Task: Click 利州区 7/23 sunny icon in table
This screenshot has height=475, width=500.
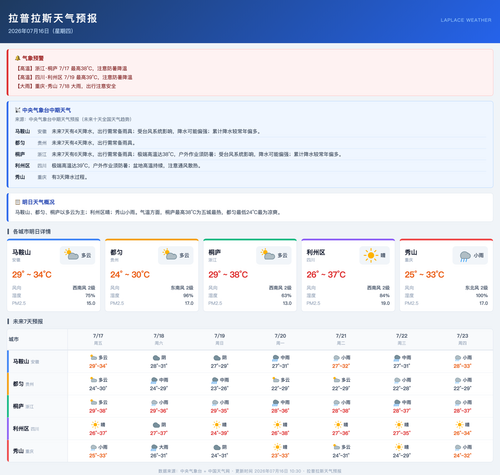Action: [x=460, y=425]
